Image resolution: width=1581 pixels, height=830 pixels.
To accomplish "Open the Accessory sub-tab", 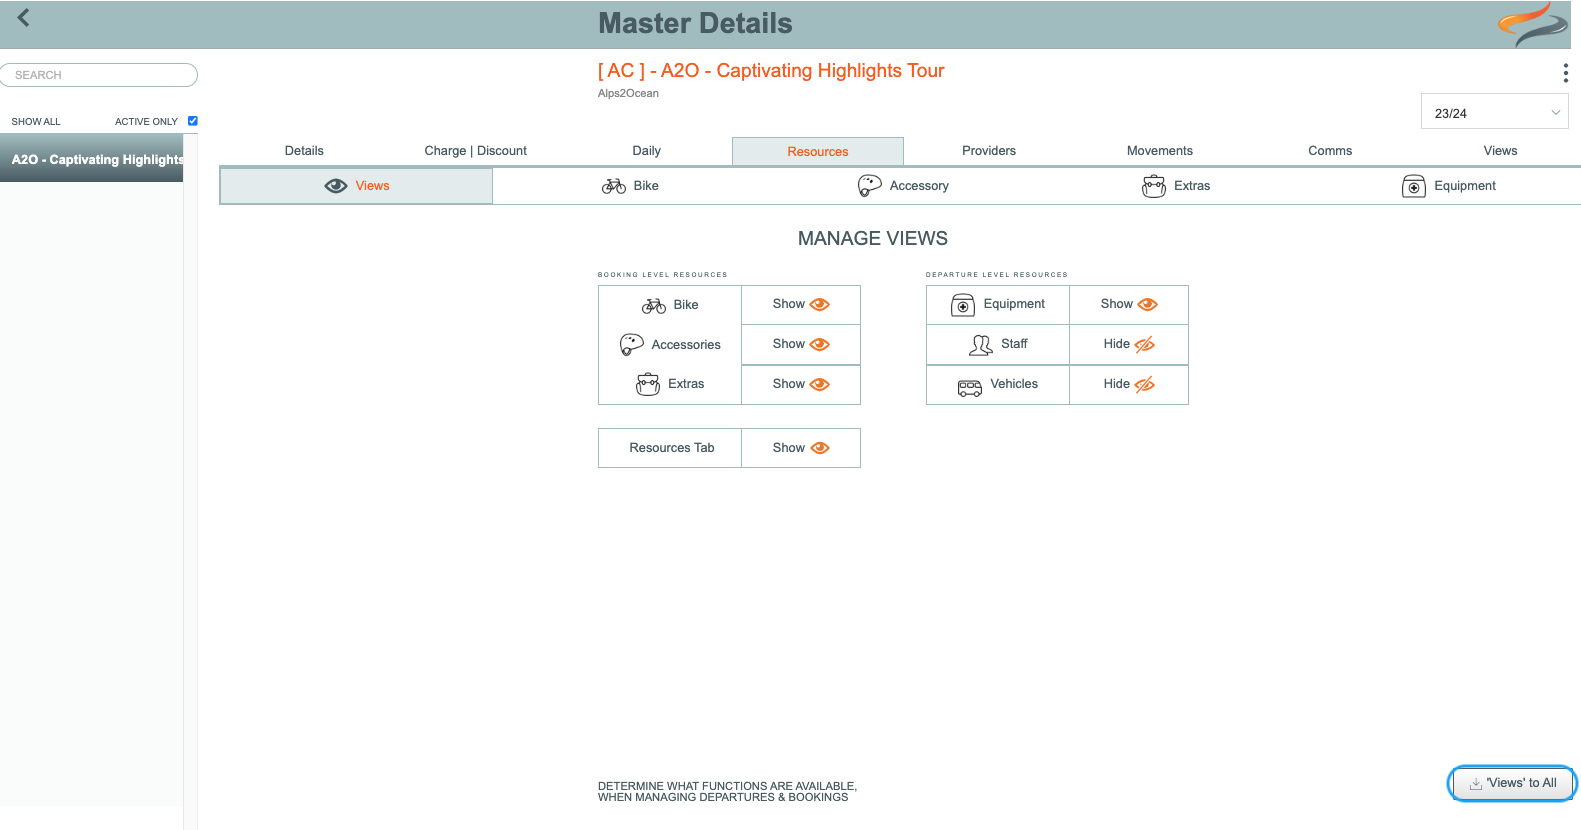I will click(903, 186).
